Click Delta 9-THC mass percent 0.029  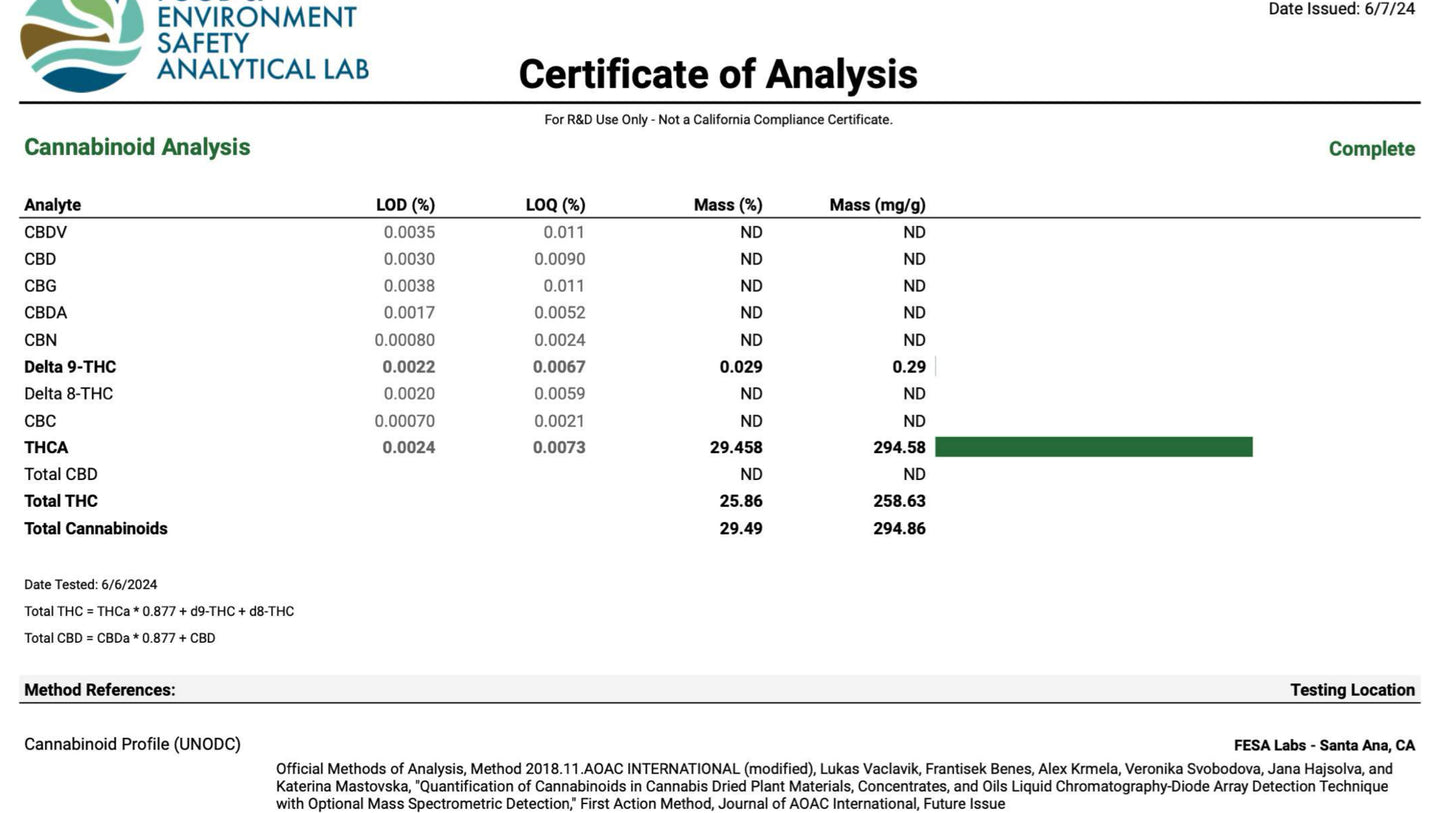coord(741,367)
